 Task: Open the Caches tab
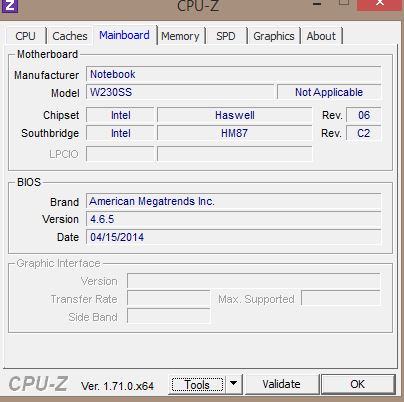[x=70, y=36]
